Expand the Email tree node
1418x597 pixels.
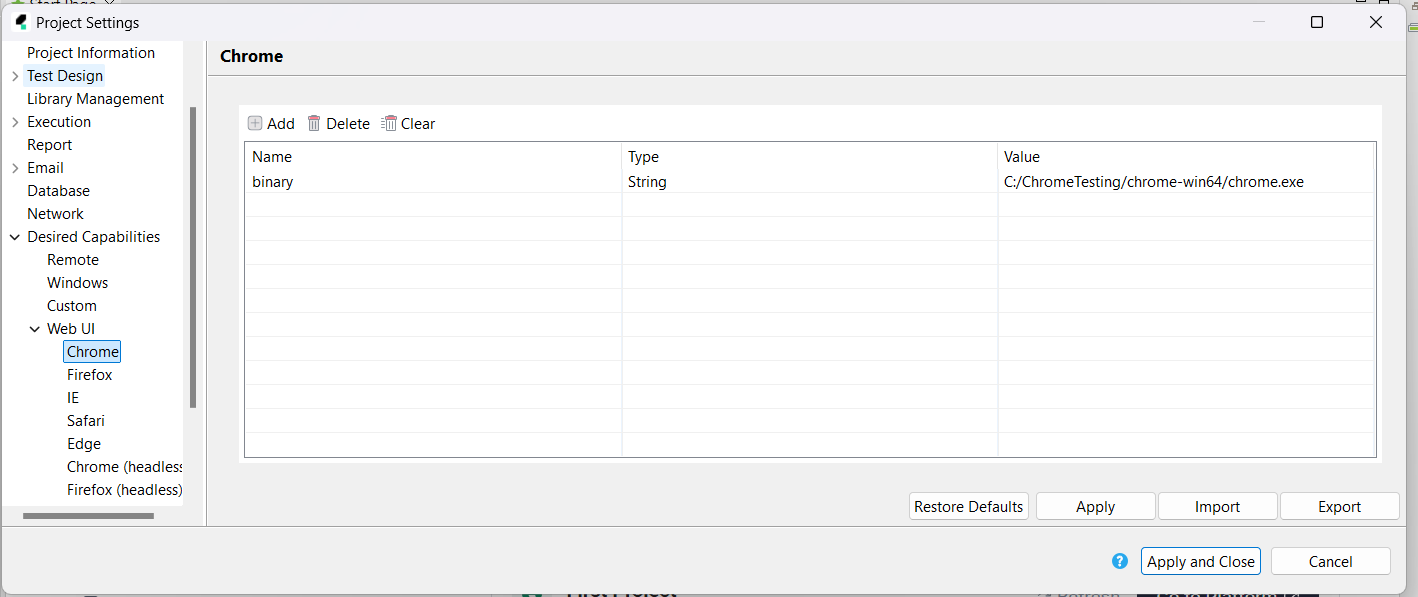(x=14, y=168)
